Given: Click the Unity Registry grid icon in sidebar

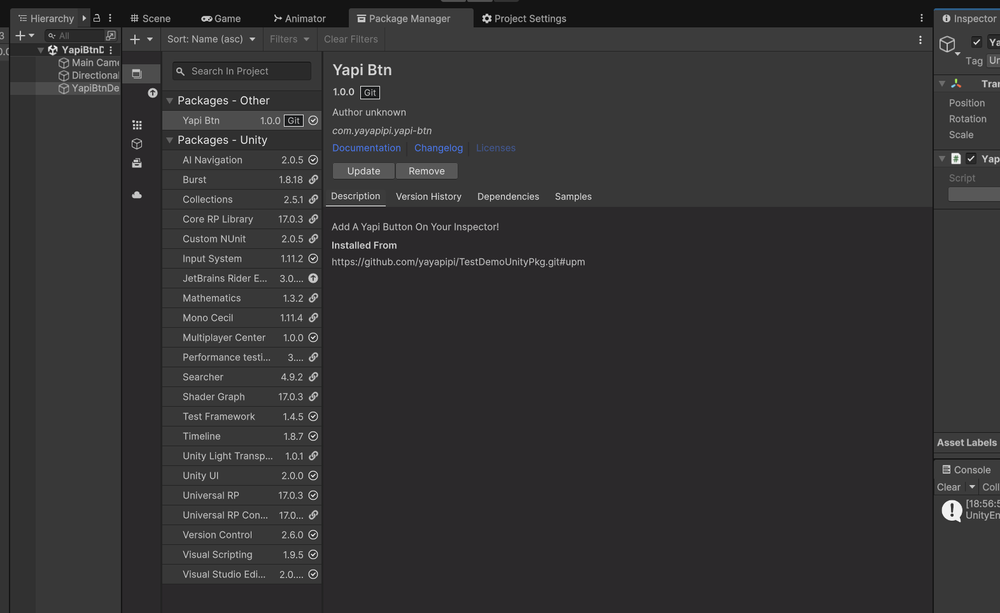Looking at the screenshot, I should [x=136, y=122].
